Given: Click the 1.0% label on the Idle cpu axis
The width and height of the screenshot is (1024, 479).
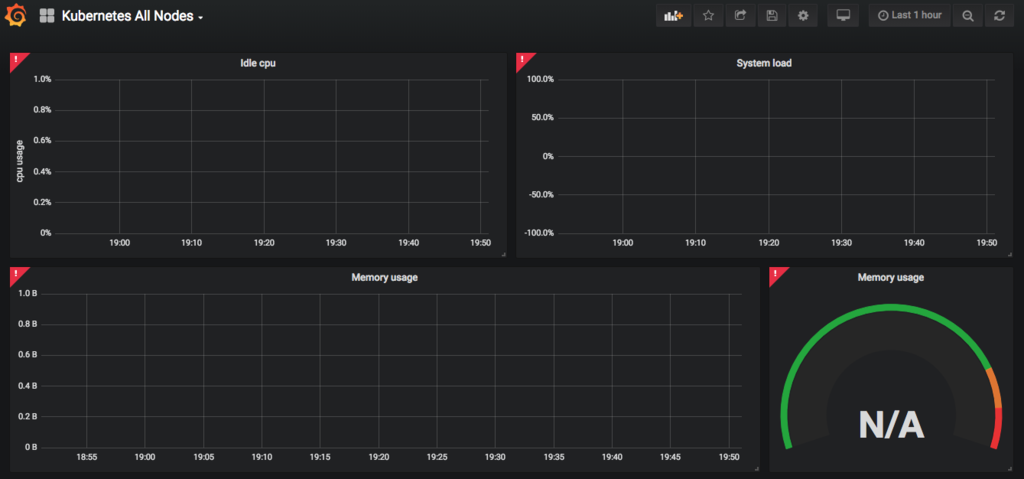Looking at the screenshot, I should click(x=42, y=80).
